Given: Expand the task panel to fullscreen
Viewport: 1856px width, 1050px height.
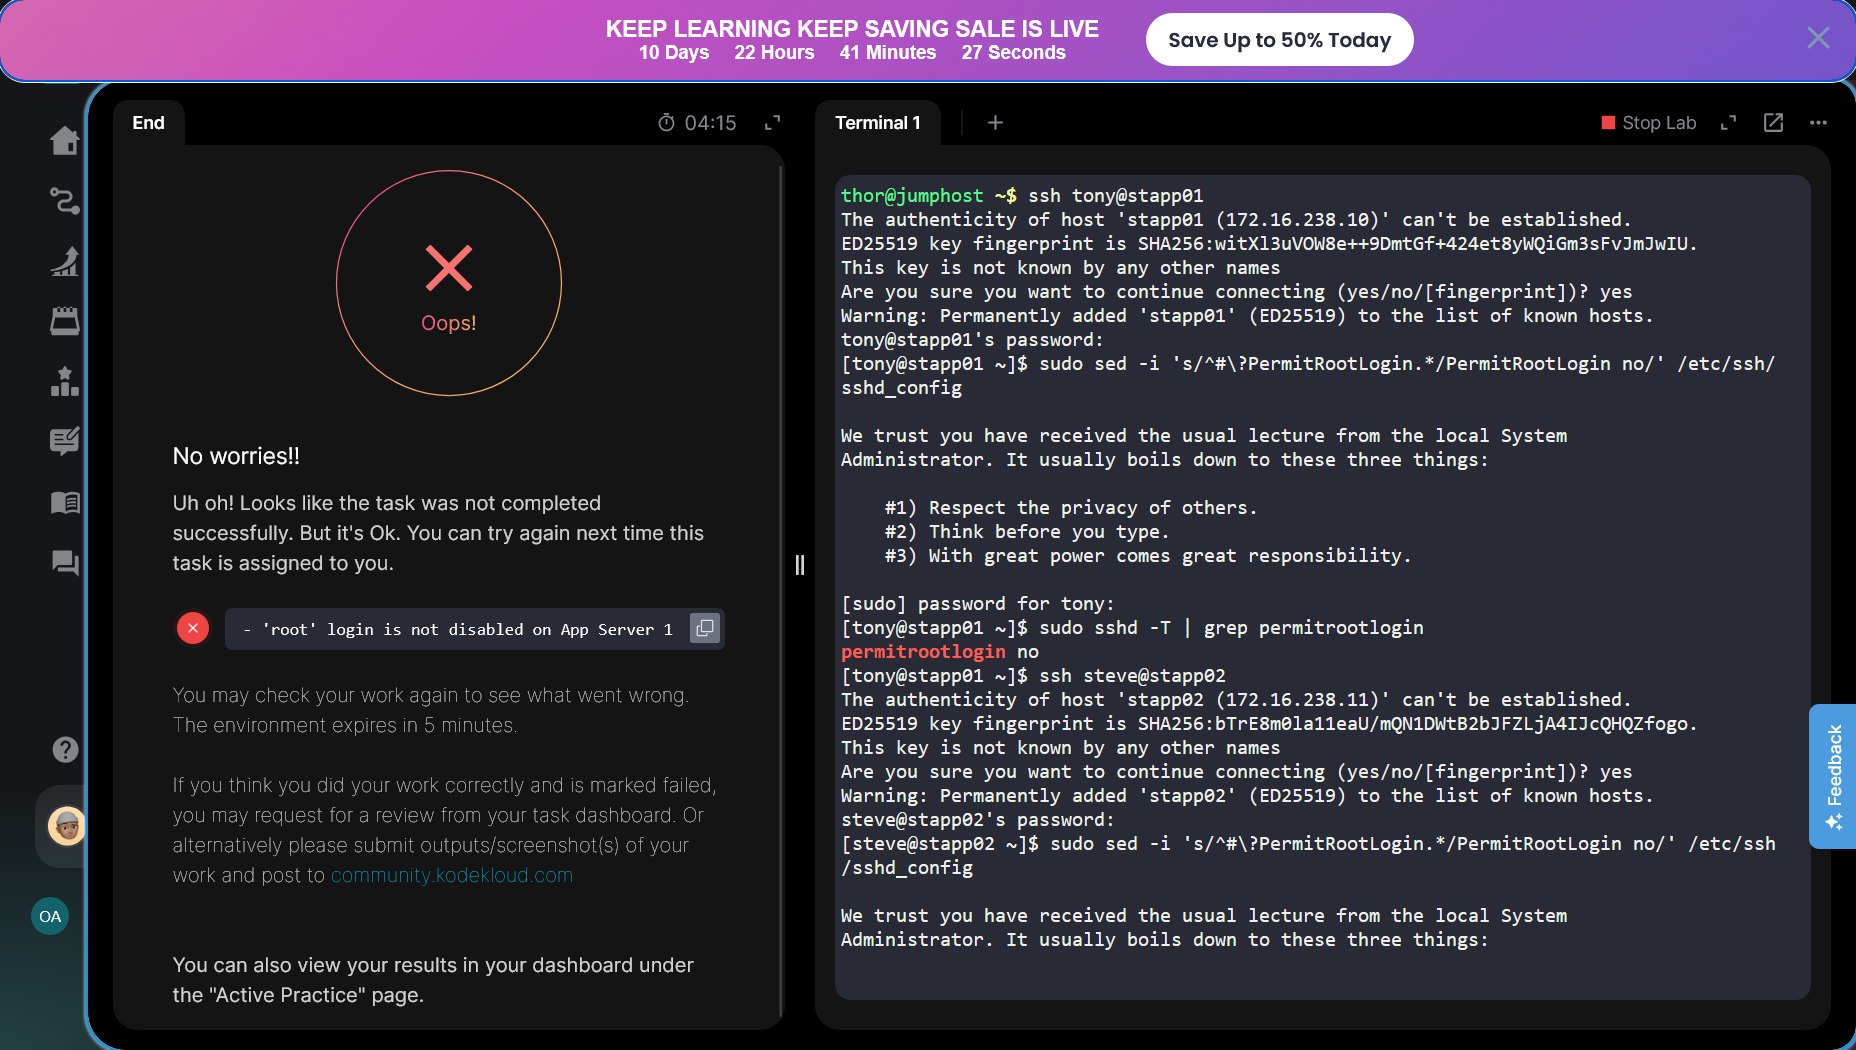Looking at the screenshot, I should pyautogui.click(x=772, y=123).
